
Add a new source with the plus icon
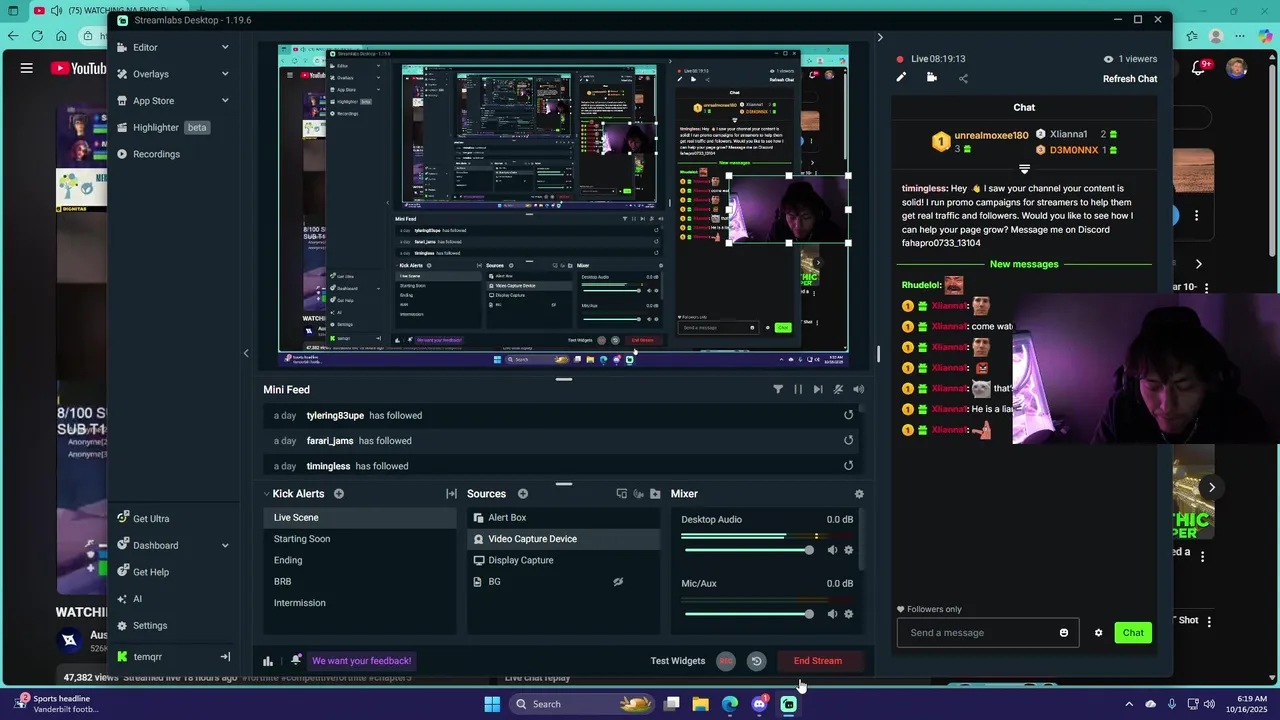[x=523, y=494]
